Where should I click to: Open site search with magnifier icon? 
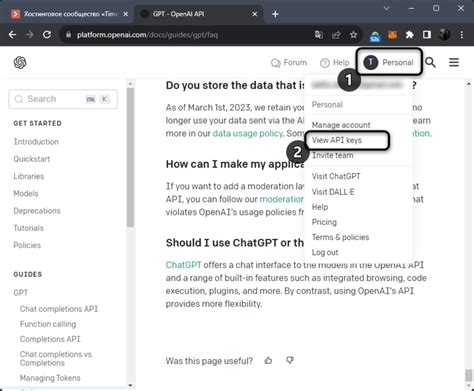(430, 62)
